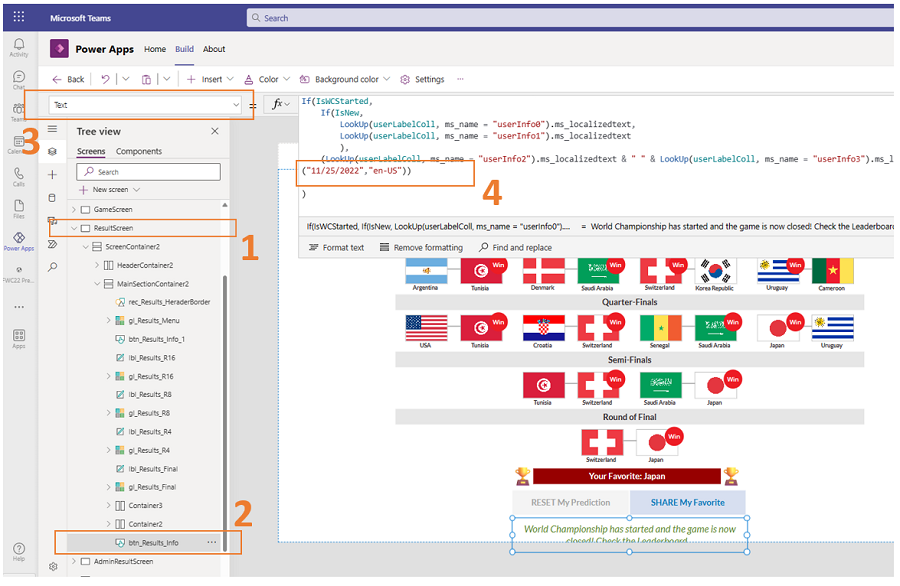
Task: Show more apps ellipsis in the sidebar
Action: (x=19, y=307)
